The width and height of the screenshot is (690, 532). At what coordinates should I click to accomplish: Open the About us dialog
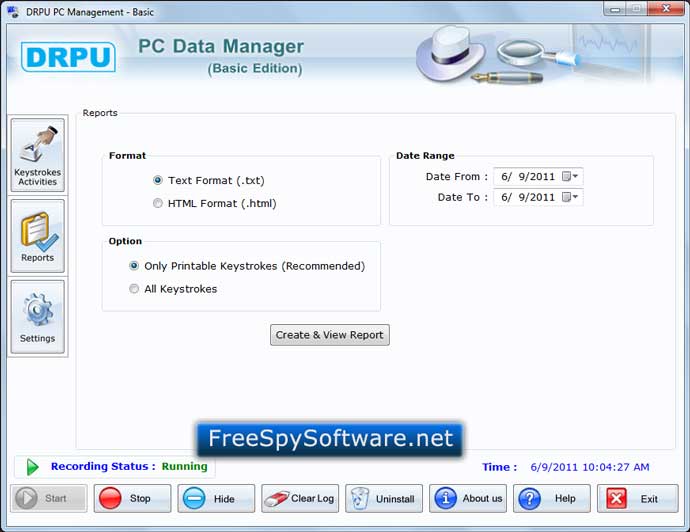468,499
